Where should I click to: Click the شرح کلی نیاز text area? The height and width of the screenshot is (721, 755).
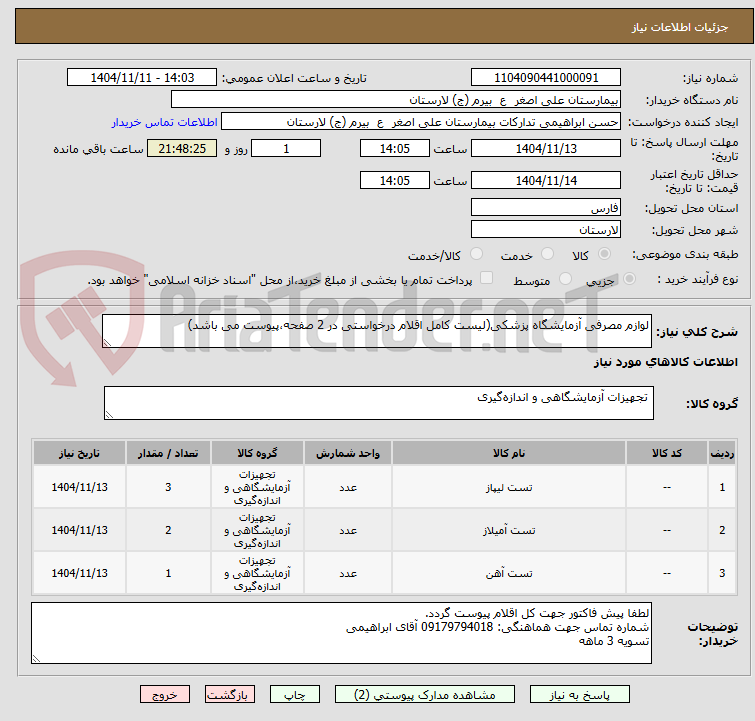(377, 331)
